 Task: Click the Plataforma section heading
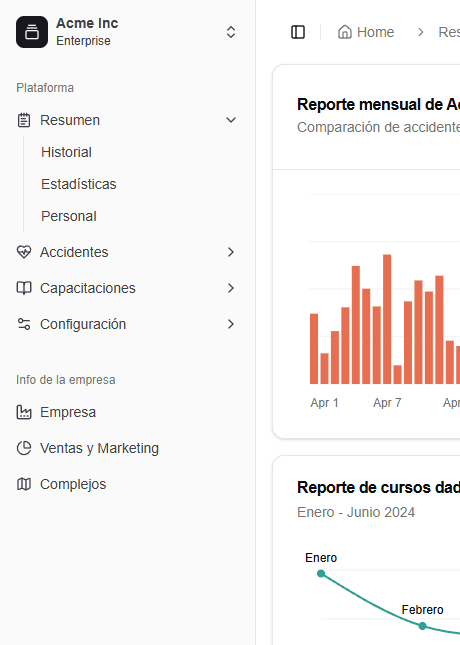click(x=45, y=88)
